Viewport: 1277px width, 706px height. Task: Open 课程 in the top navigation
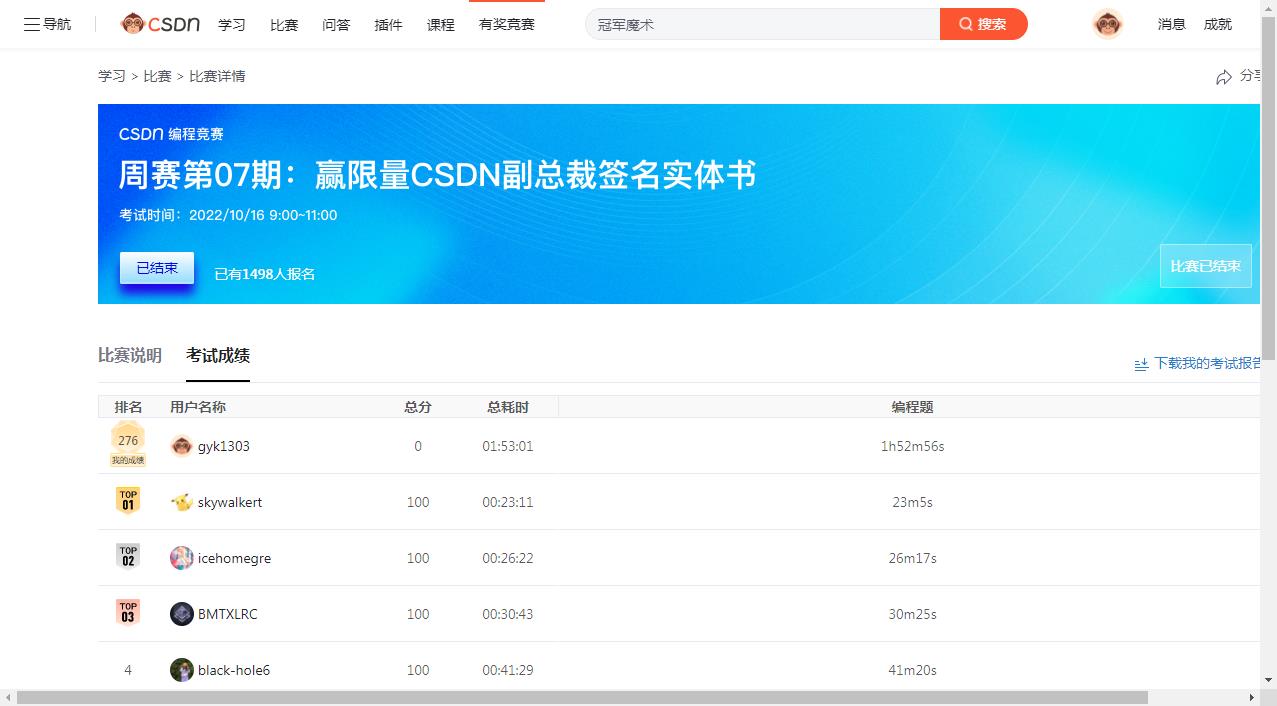click(x=440, y=24)
